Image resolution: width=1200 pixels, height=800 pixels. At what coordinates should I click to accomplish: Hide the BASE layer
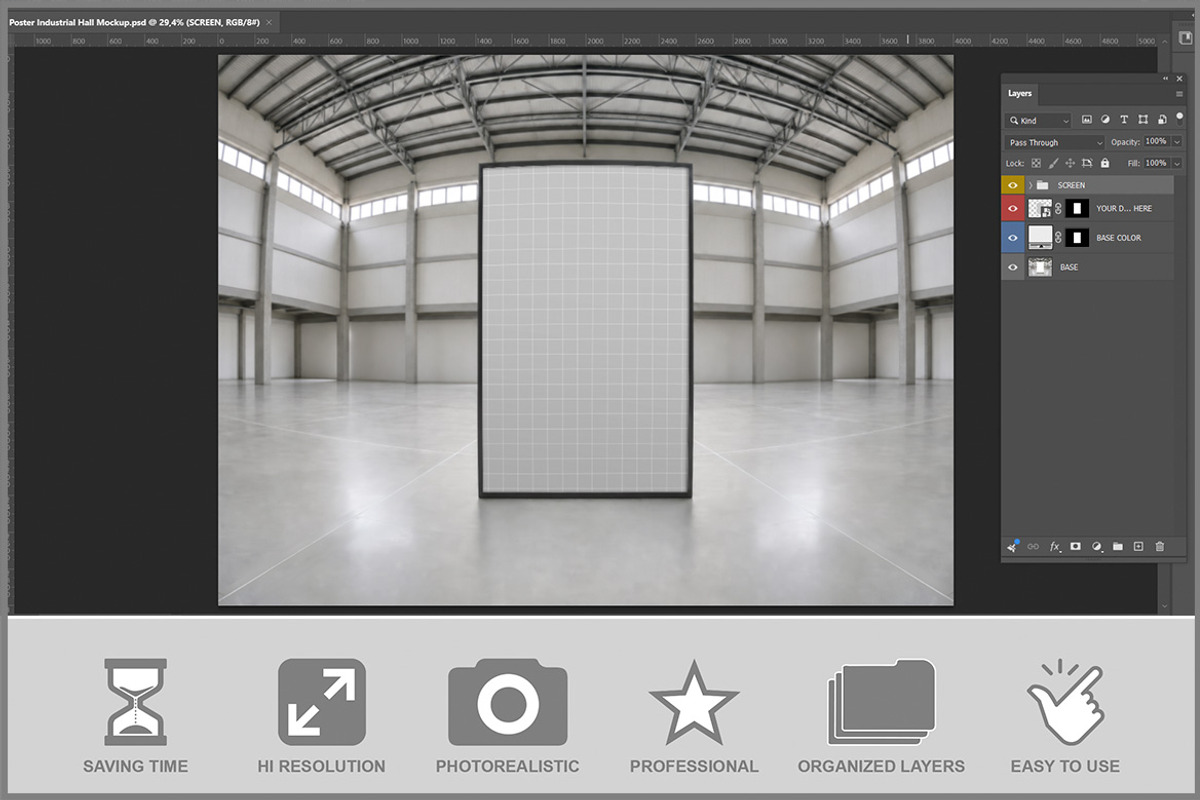(1013, 267)
